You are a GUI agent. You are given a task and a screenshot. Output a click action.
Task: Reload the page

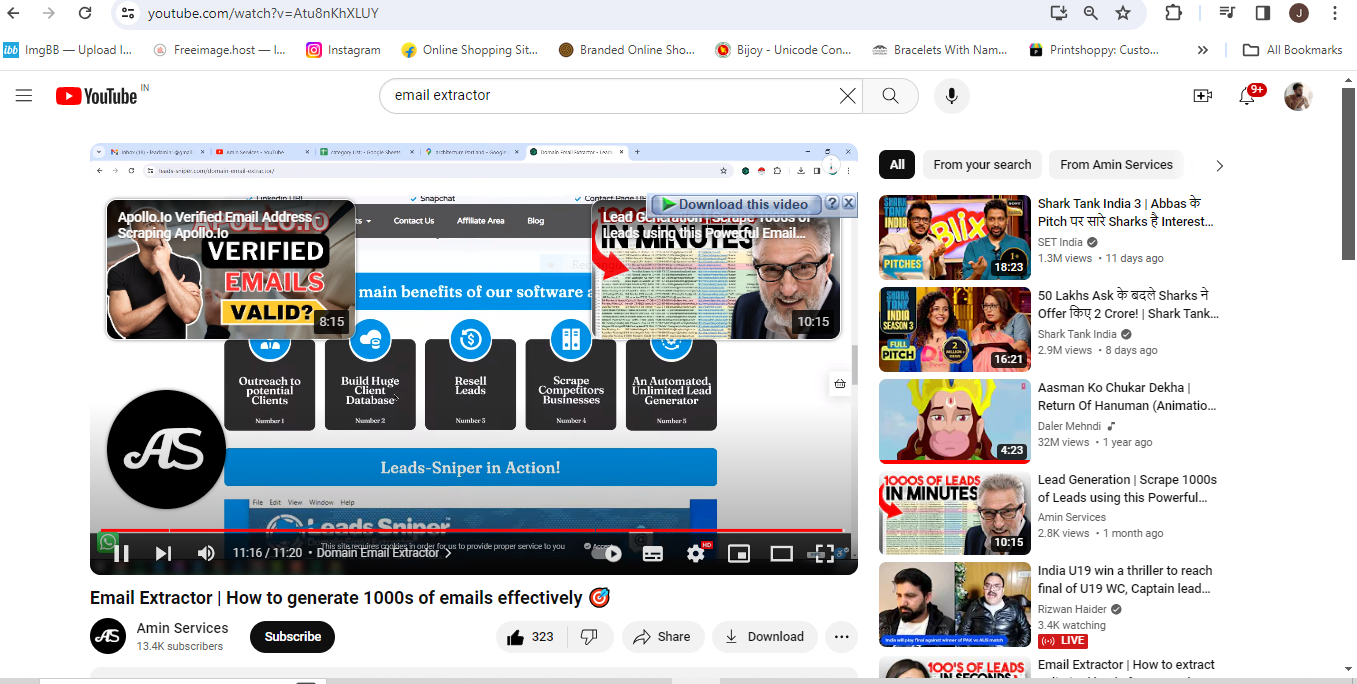coord(85,13)
